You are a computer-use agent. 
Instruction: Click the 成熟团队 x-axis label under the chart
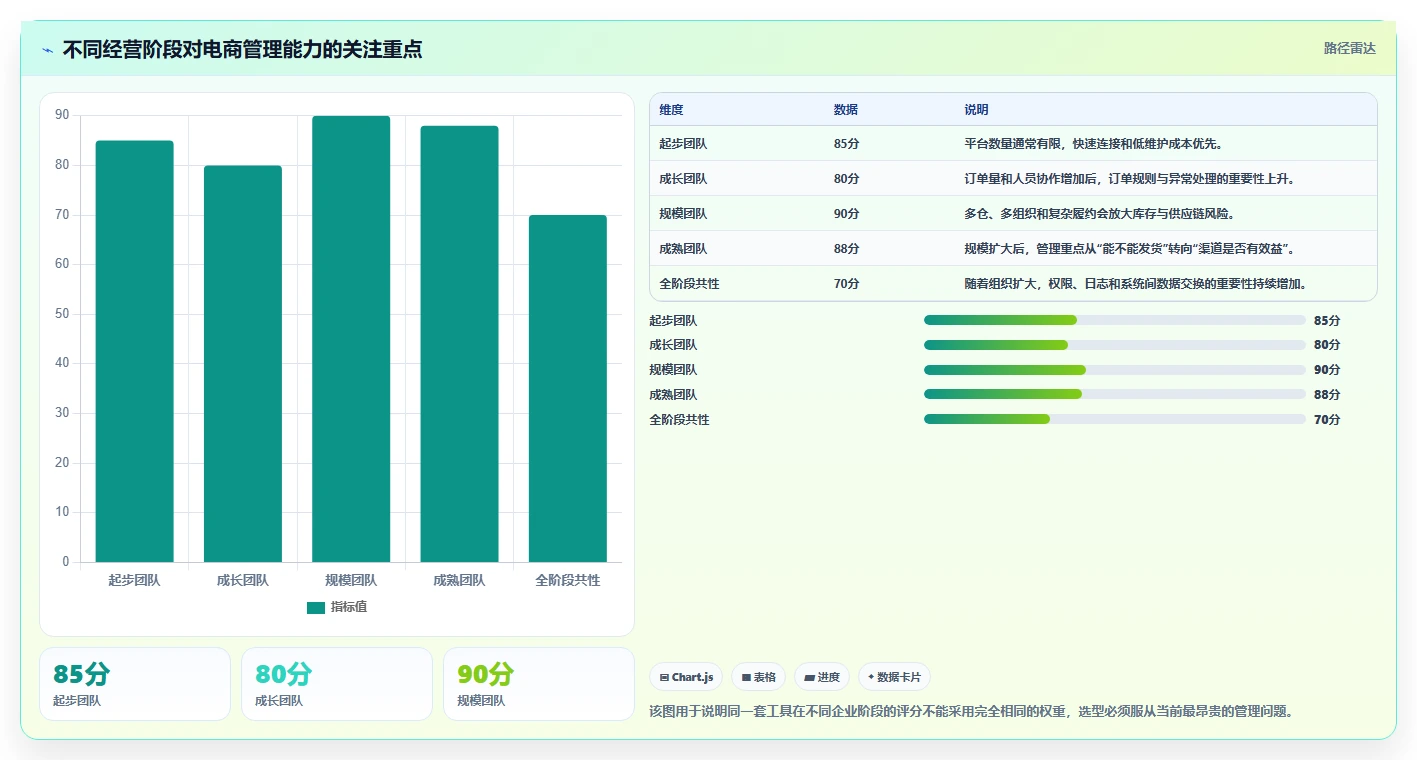pos(459,580)
